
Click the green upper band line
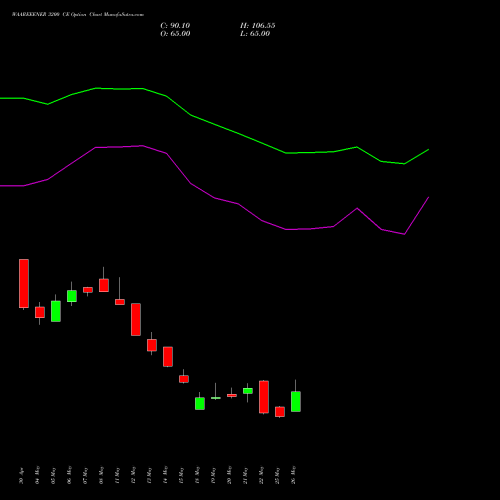(x=213, y=124)
